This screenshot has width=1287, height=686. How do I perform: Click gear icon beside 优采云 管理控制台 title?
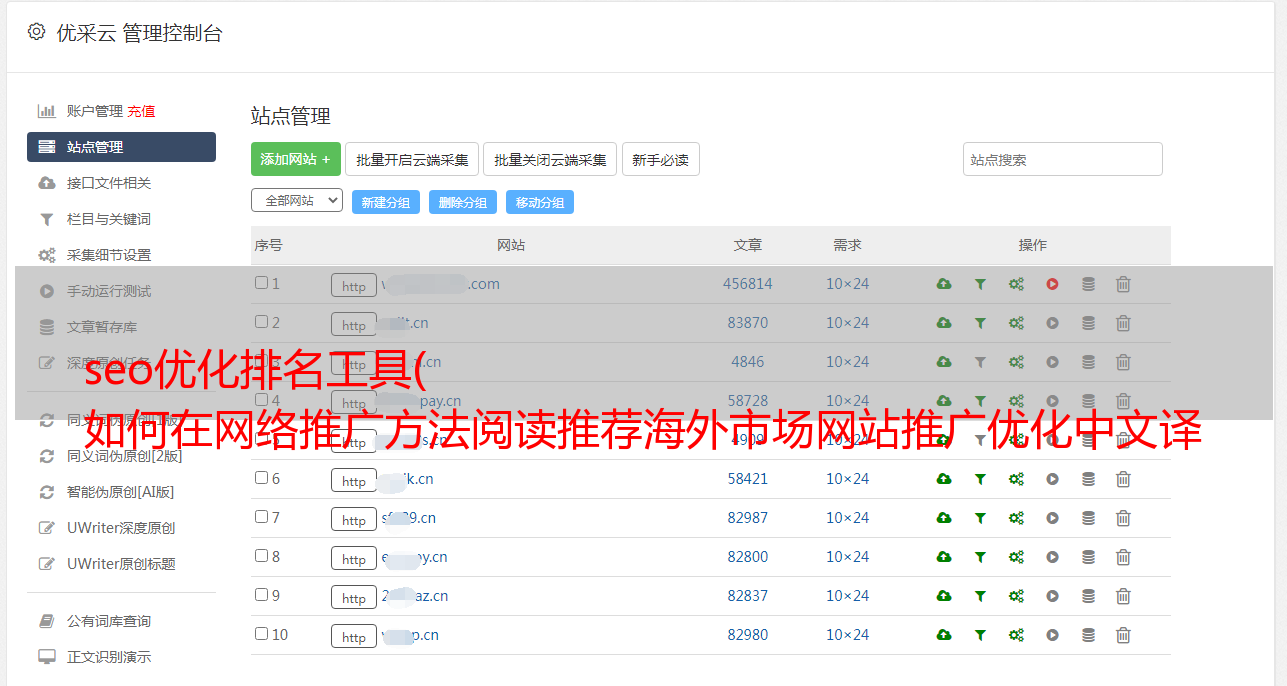click(36, 32)
